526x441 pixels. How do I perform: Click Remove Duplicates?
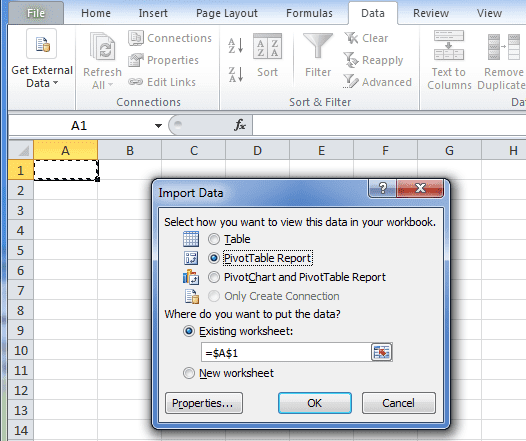tap(502, 60)
